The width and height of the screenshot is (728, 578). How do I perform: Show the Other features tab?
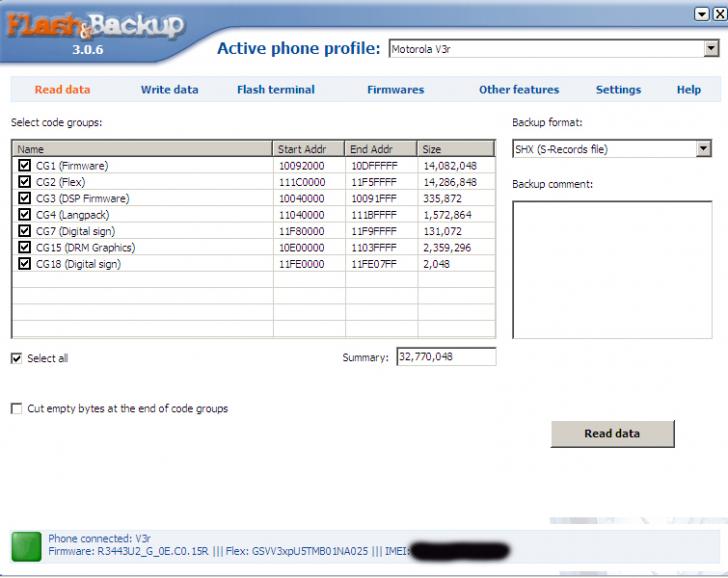pos(519,90)
